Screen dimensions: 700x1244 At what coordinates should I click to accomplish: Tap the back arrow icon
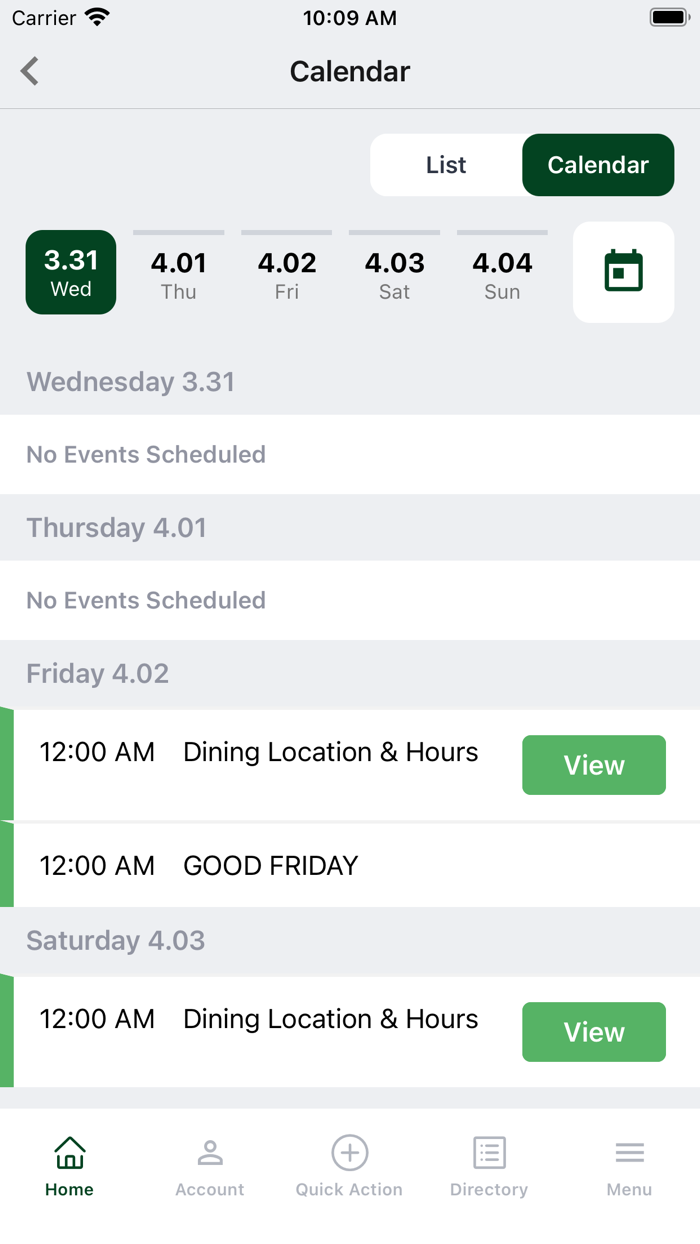[30, 71]
